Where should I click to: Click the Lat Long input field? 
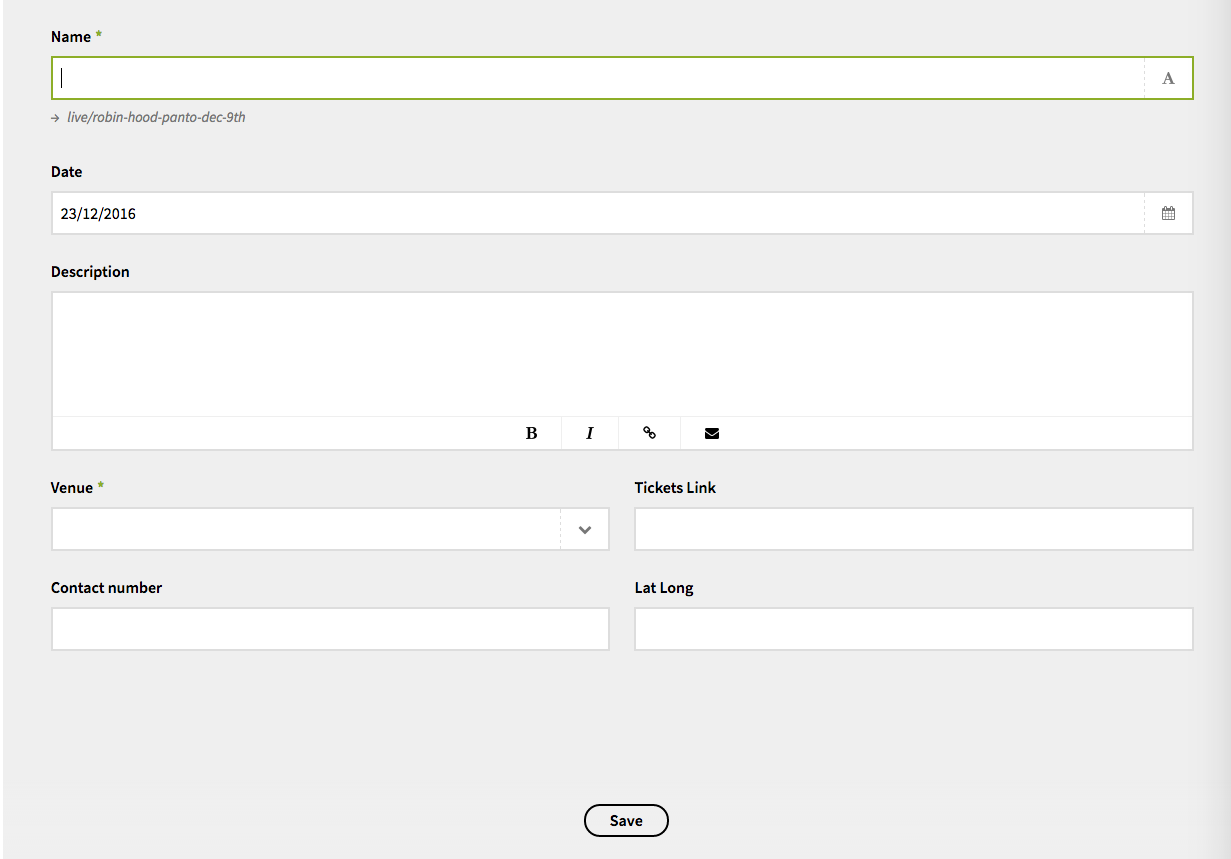tap(913, 629)
